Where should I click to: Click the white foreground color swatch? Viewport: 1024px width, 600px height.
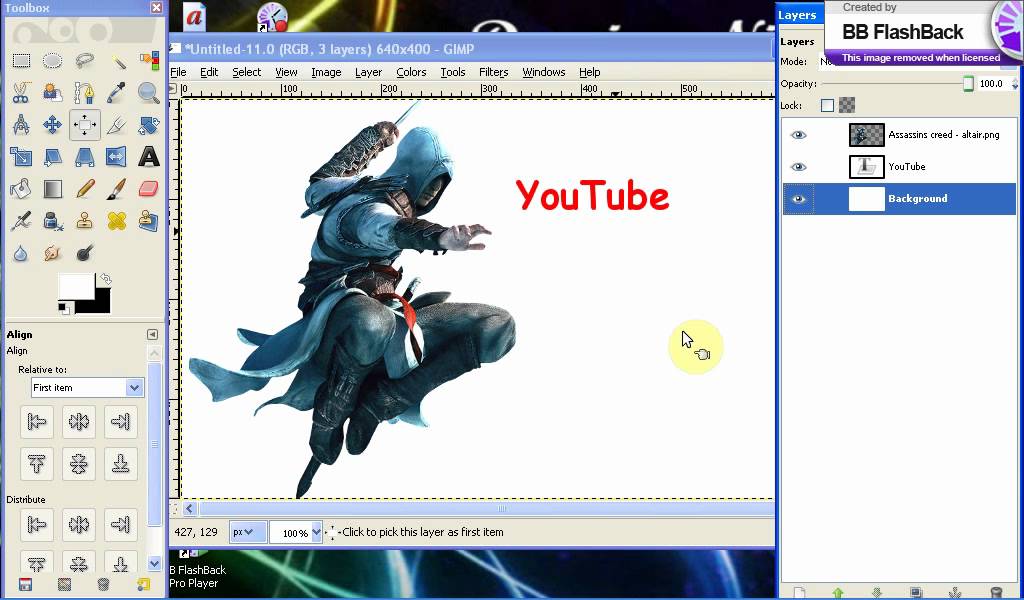[75, 286]
